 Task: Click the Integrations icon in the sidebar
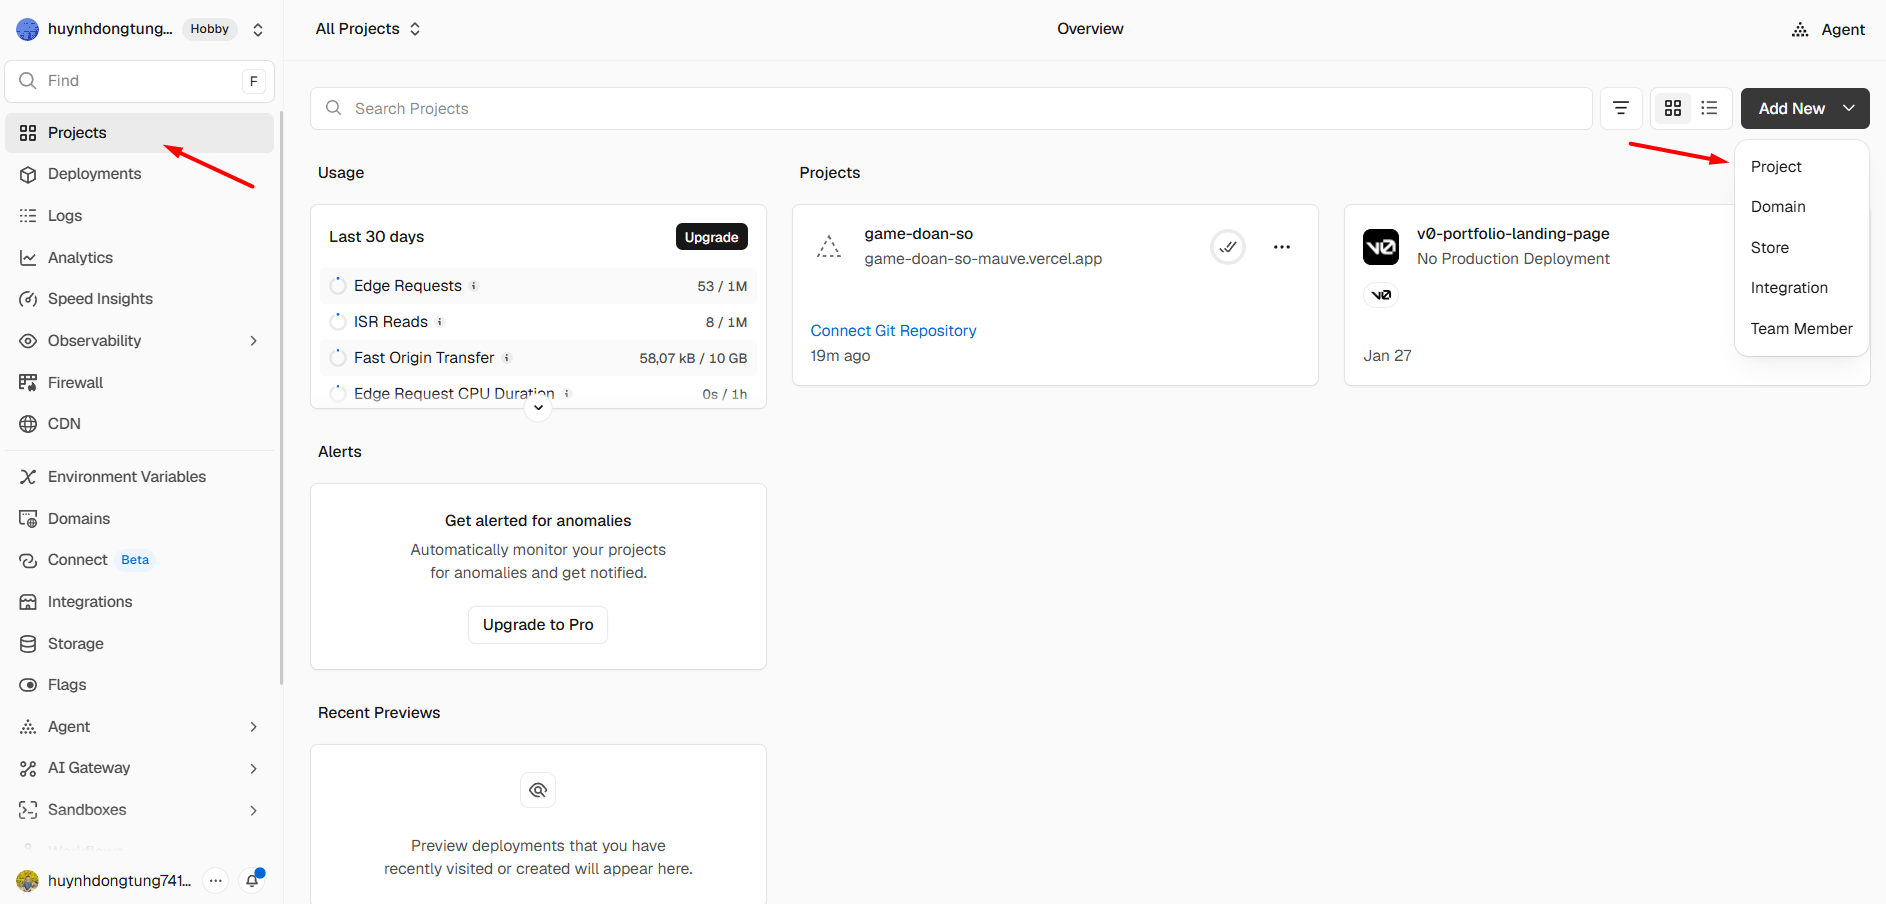tap(28, 602)
